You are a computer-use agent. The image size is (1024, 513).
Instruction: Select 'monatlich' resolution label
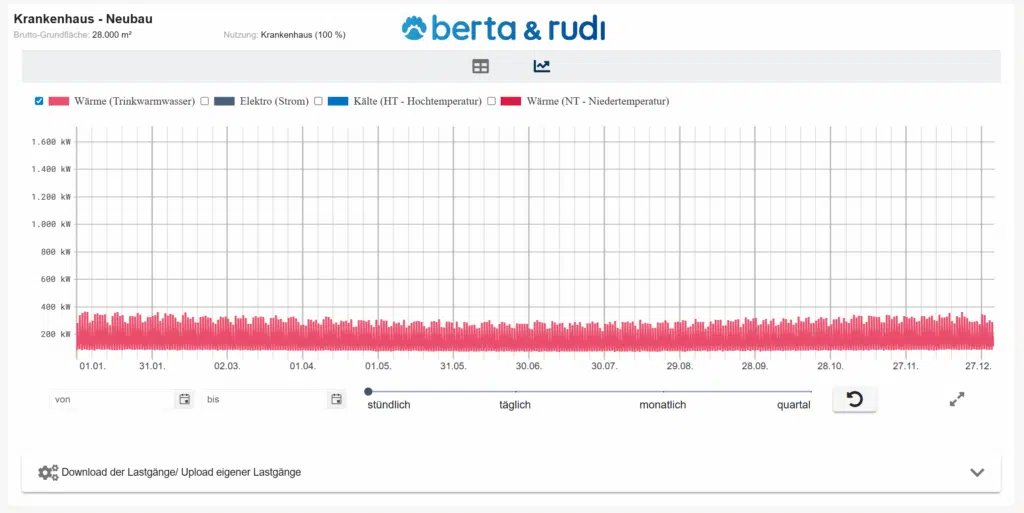click(662, 405)
